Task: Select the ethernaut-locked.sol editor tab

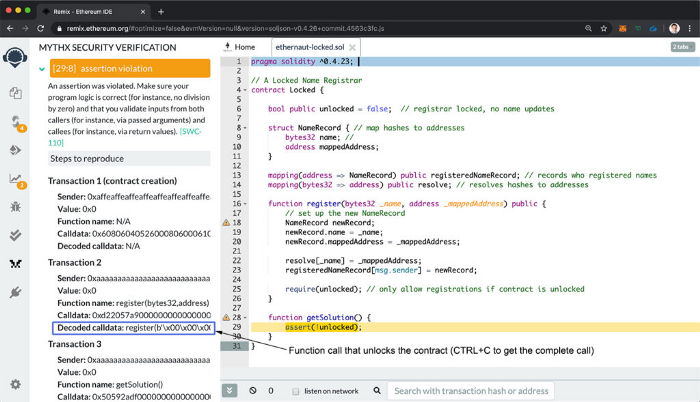Action: pyautogui.click(x=310, y=47)
